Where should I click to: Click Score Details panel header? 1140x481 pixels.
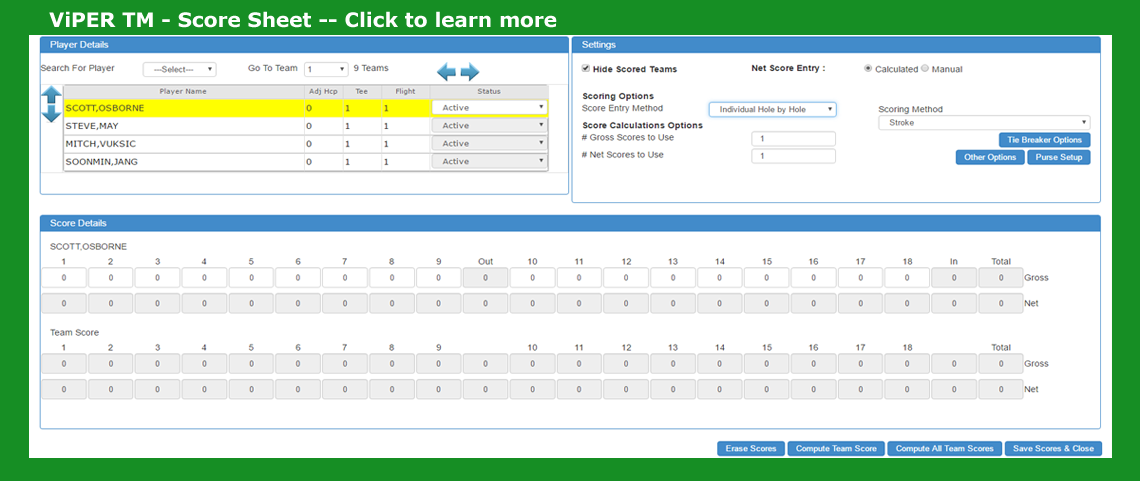[570, 222]
